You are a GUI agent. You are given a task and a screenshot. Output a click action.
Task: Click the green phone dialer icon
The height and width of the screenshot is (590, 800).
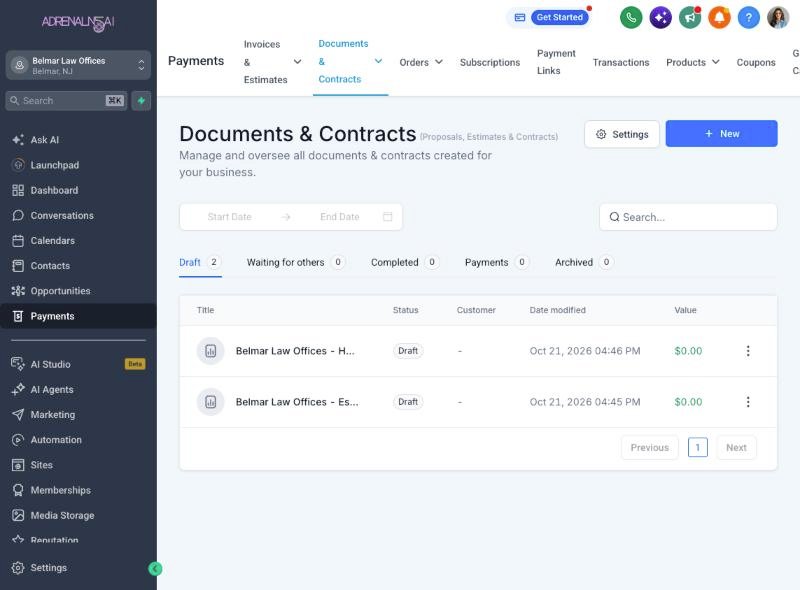631,18
